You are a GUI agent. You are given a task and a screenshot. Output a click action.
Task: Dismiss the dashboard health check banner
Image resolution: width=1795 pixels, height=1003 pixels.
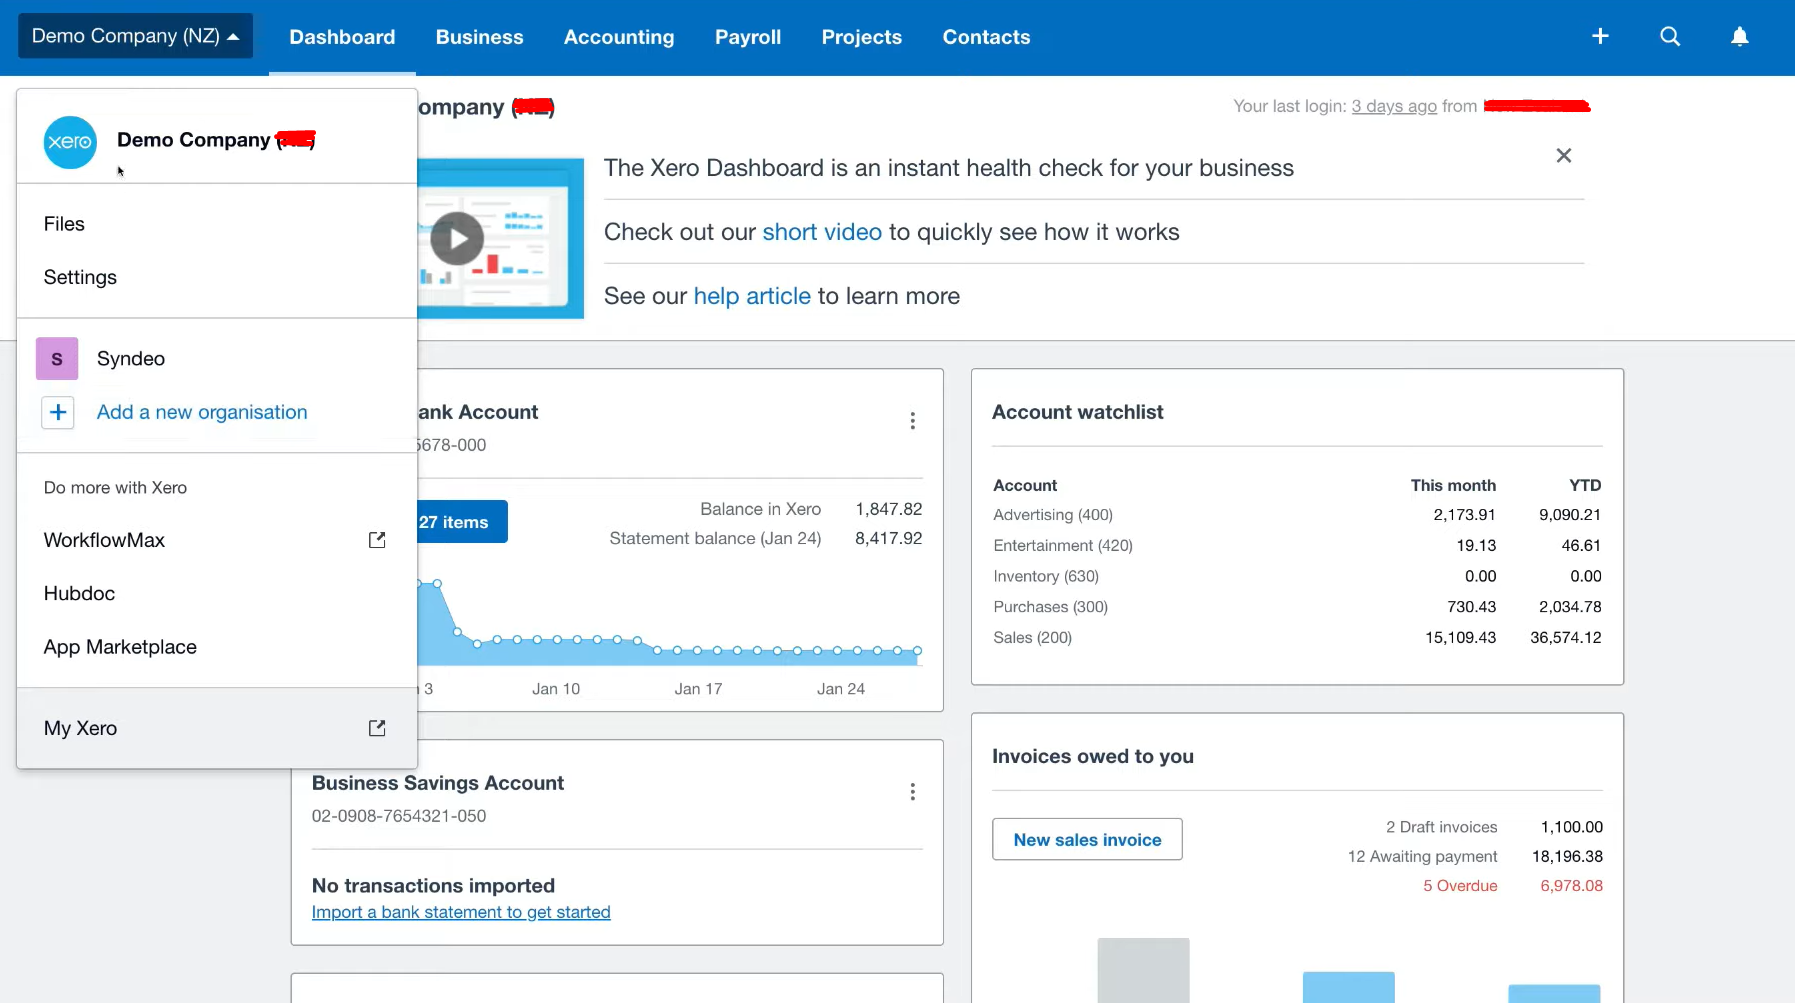1563,155
